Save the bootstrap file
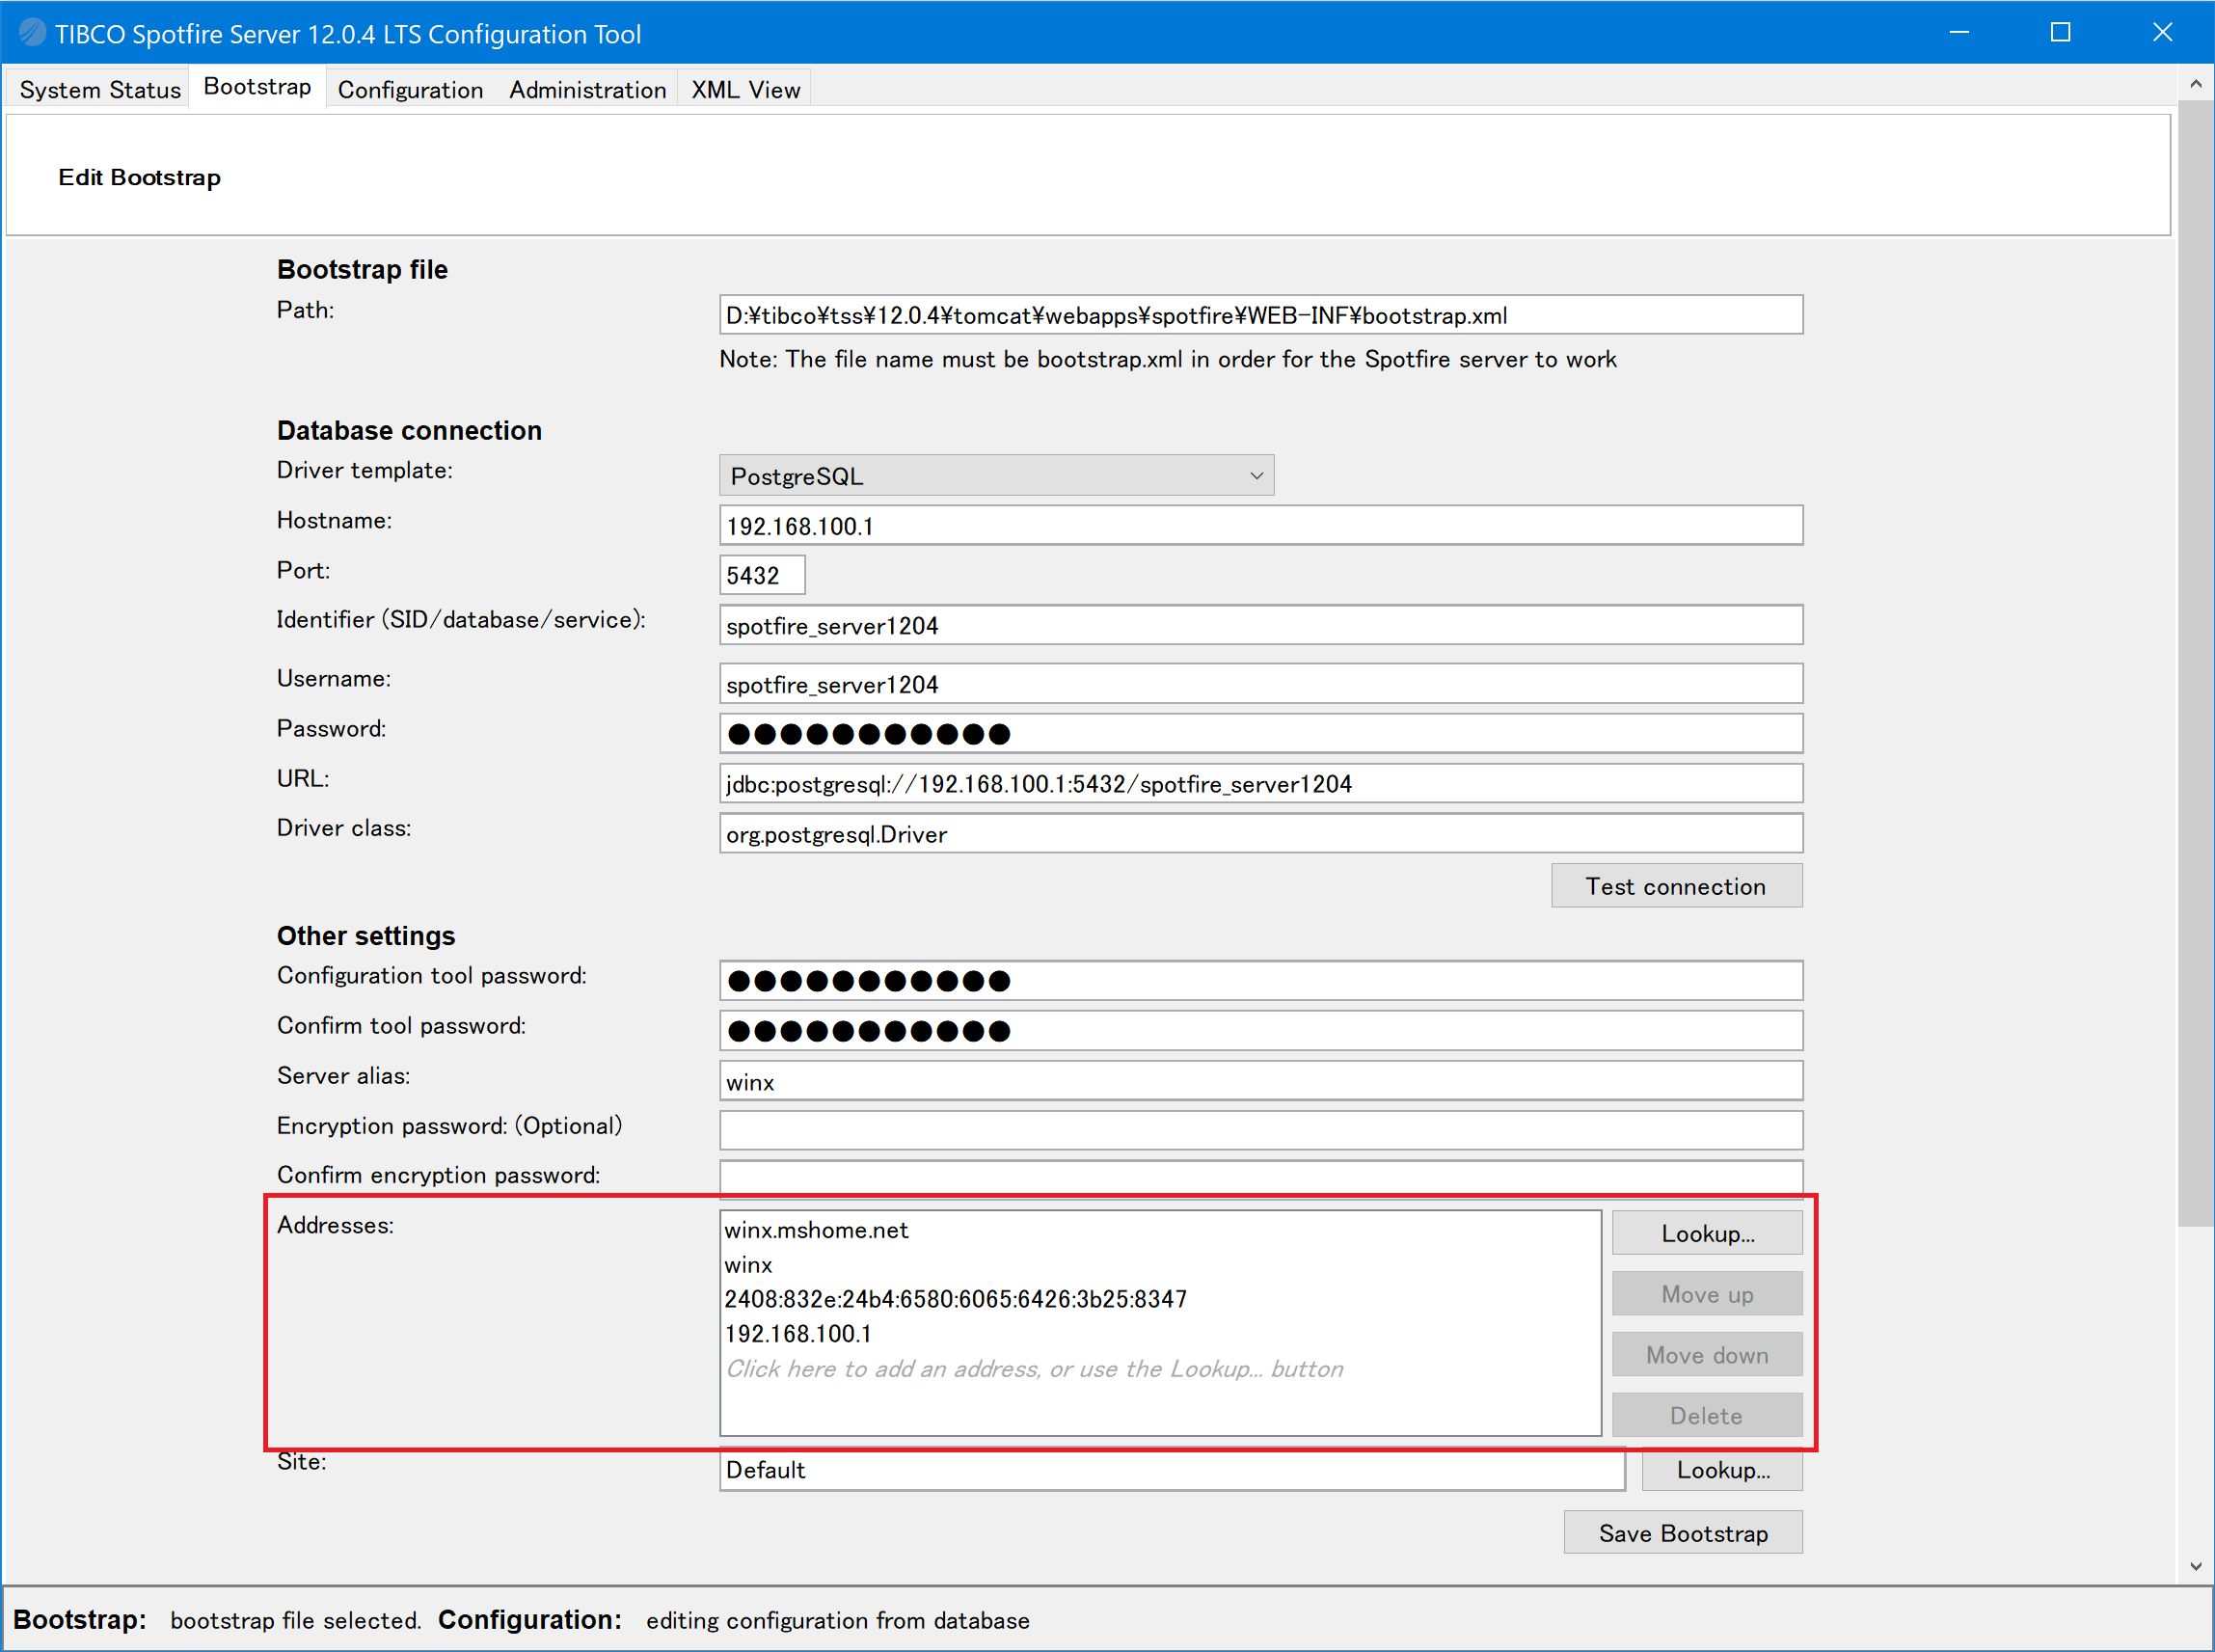This screenshot has width=2215, height=1652. pos(1683,1533)
